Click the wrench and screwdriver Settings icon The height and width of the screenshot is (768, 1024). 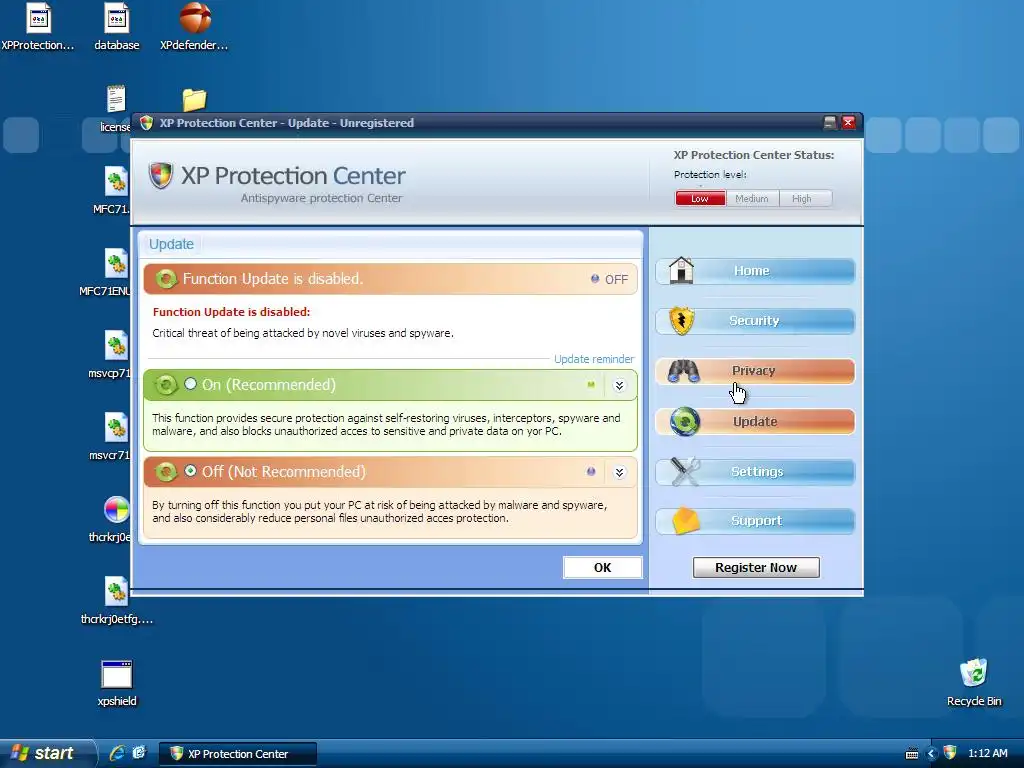point(684,471)
